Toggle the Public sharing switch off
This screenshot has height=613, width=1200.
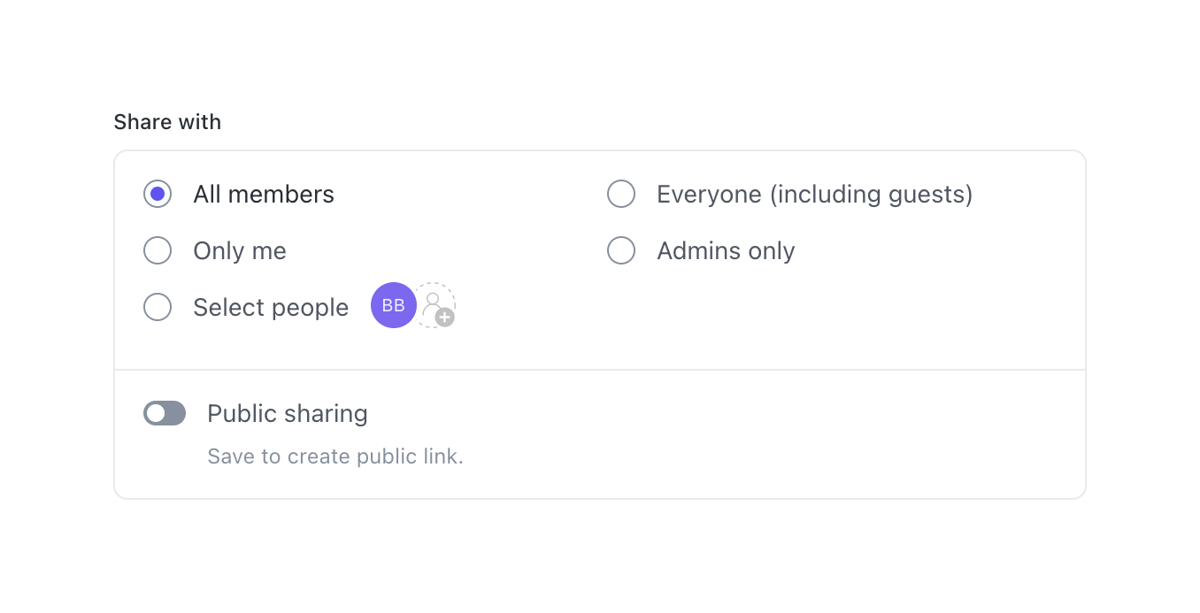pyautogui.click(x=164, y=413)
